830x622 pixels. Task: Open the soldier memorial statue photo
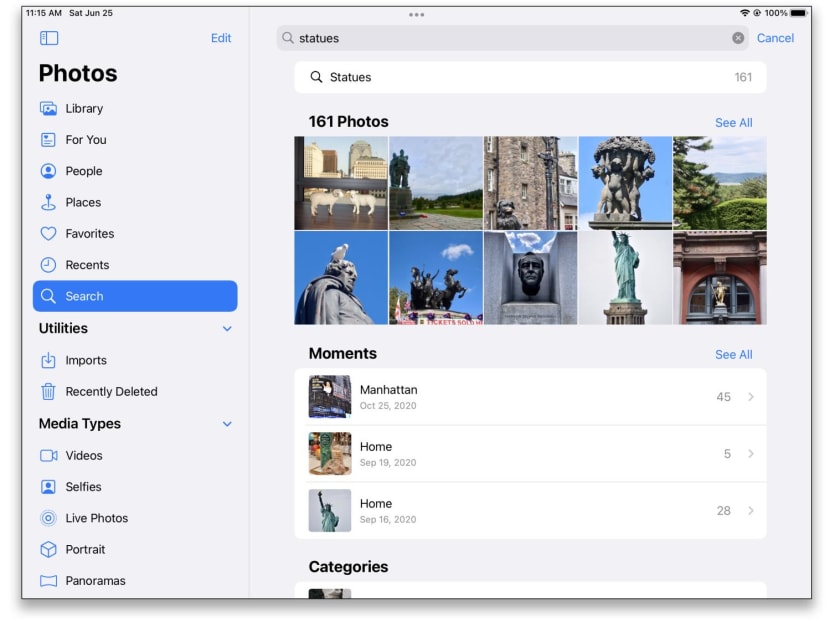(436, 183)
